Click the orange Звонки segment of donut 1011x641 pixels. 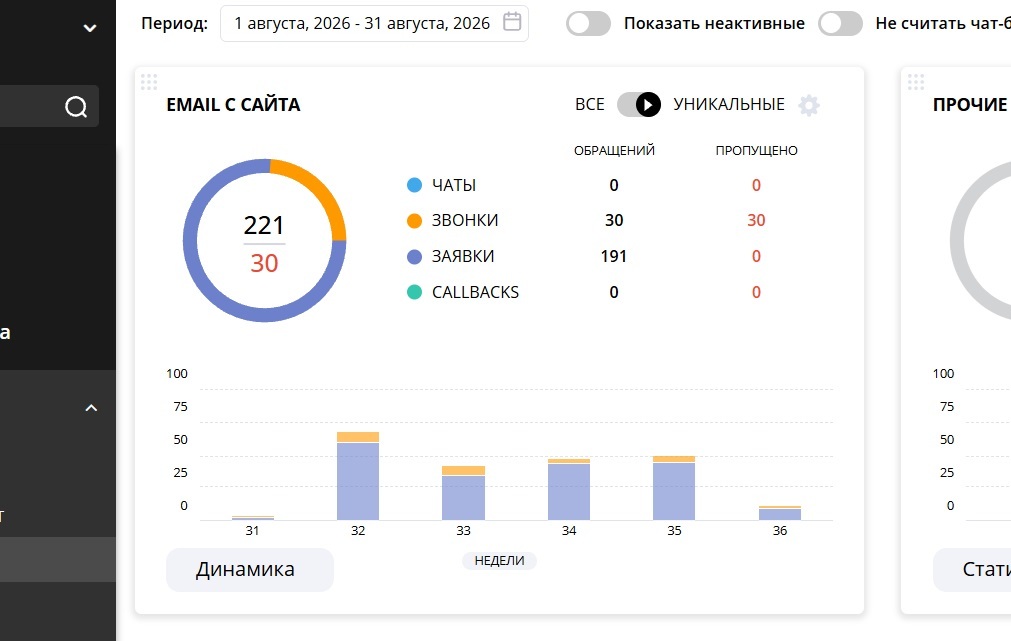point(319,189)
